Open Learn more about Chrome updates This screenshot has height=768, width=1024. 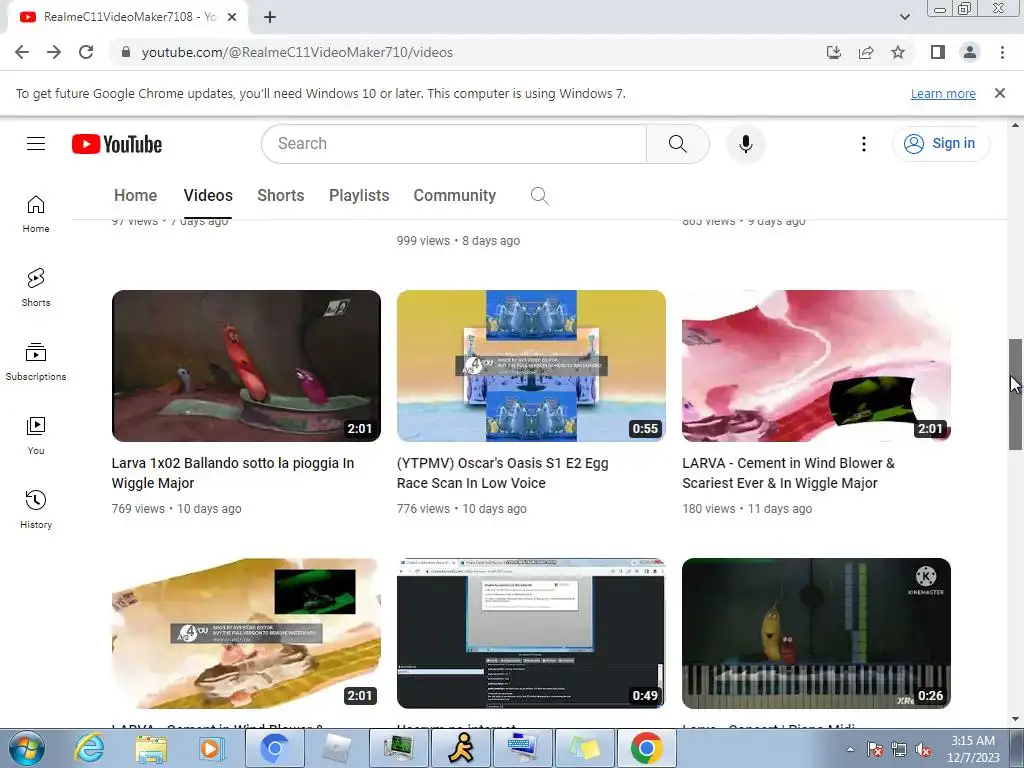click(943, 94)
